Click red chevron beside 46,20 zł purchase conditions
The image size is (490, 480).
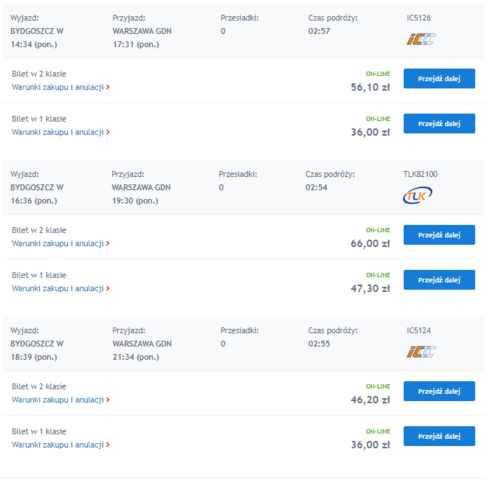pyautogui.click(x=108, y=400)
